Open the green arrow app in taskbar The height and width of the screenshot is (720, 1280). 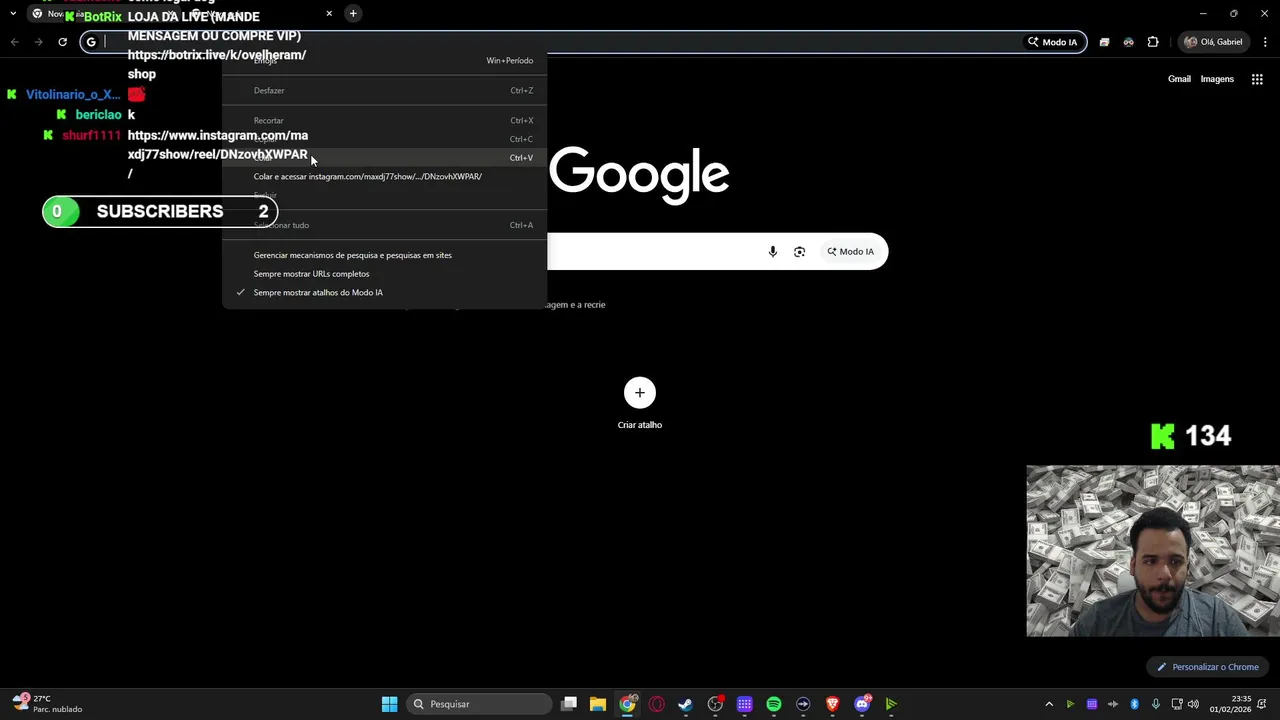pyautogui.click(x=891, y=704)
